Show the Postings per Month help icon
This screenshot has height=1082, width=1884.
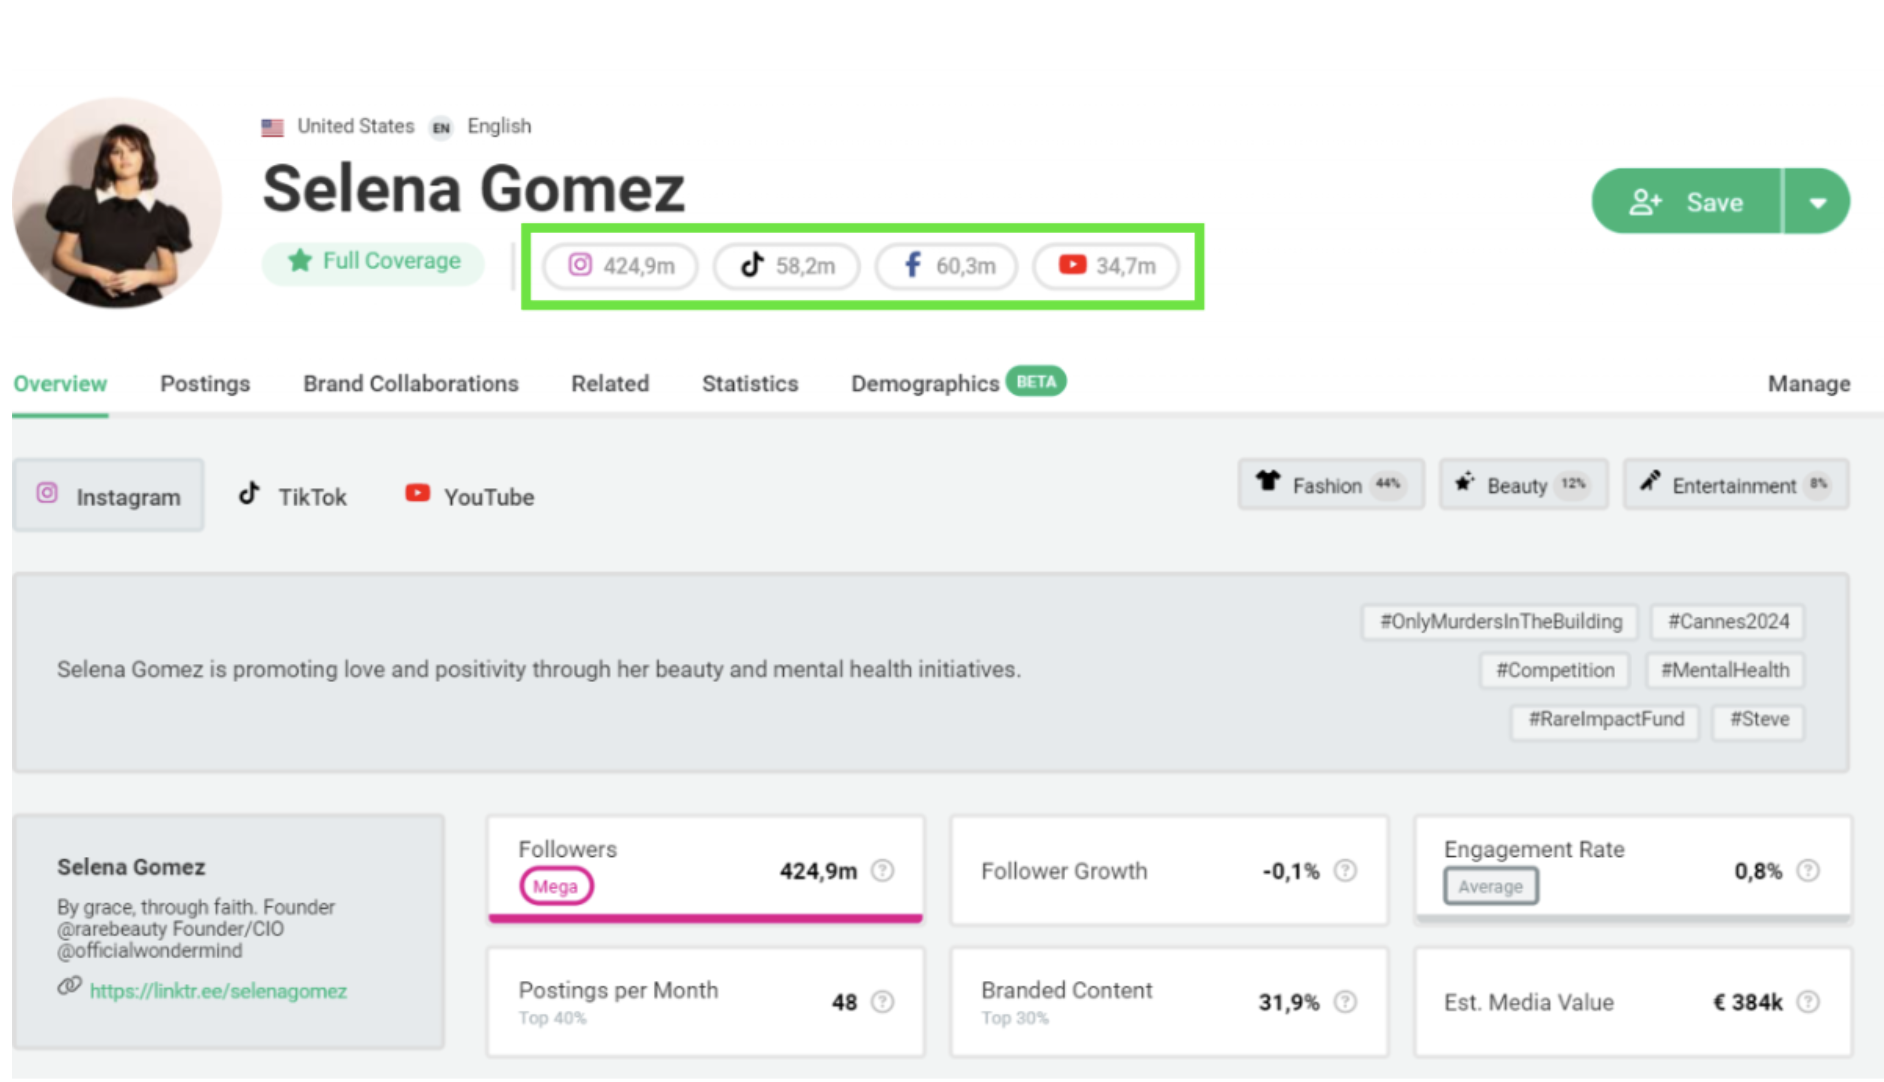point(882,1002)
